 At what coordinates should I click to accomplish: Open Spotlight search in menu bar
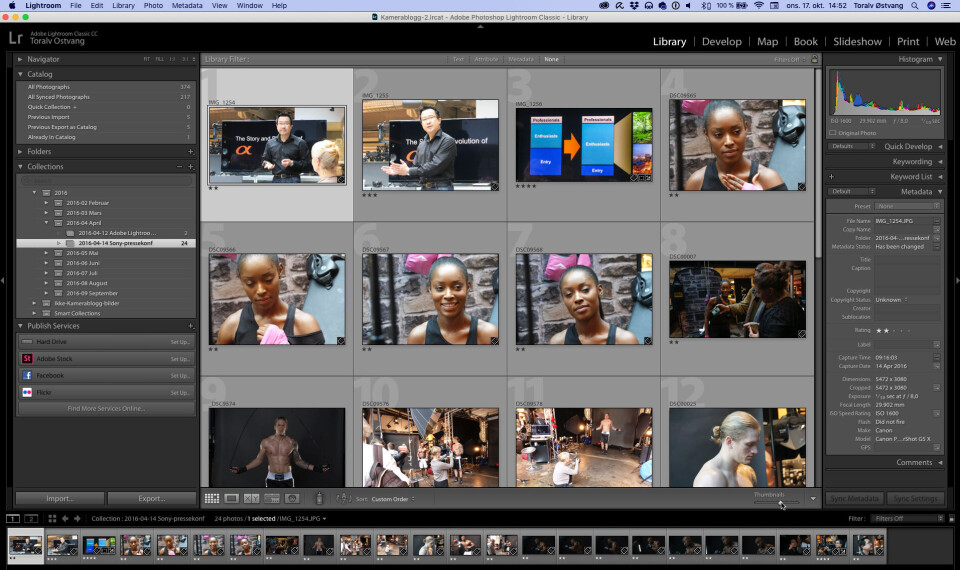pyautogui.click(x=915, y=6)
